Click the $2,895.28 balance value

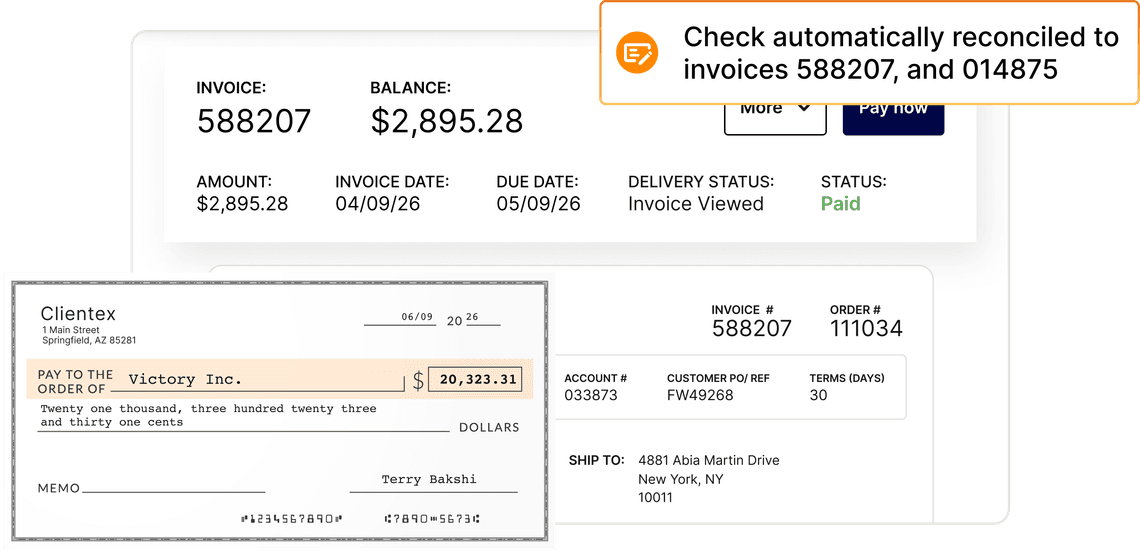[446, 121]
